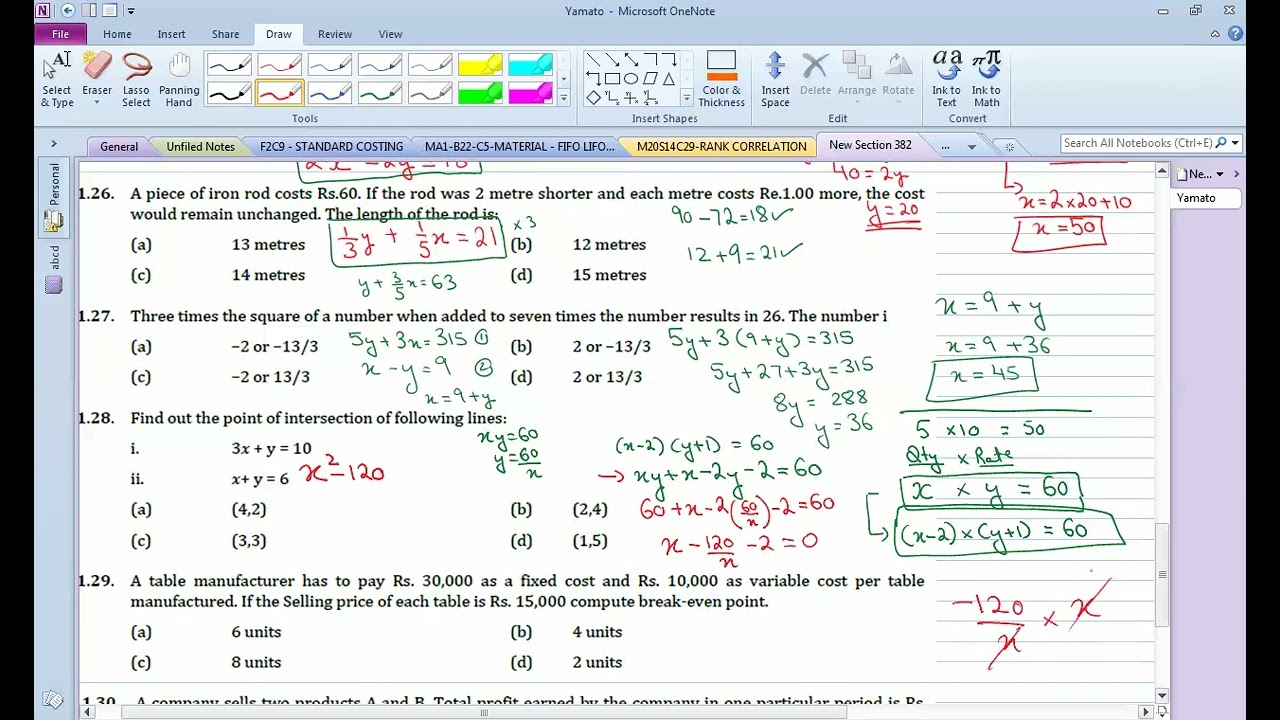Pick the thick gray pen, bottom row

tap(429, 94)
